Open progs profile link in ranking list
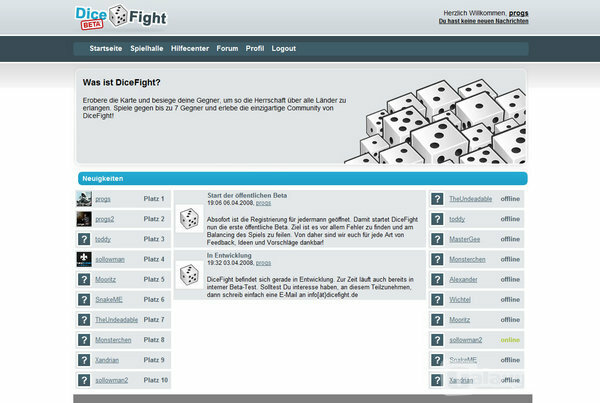The image size is (600, 403). click(103, 199)
